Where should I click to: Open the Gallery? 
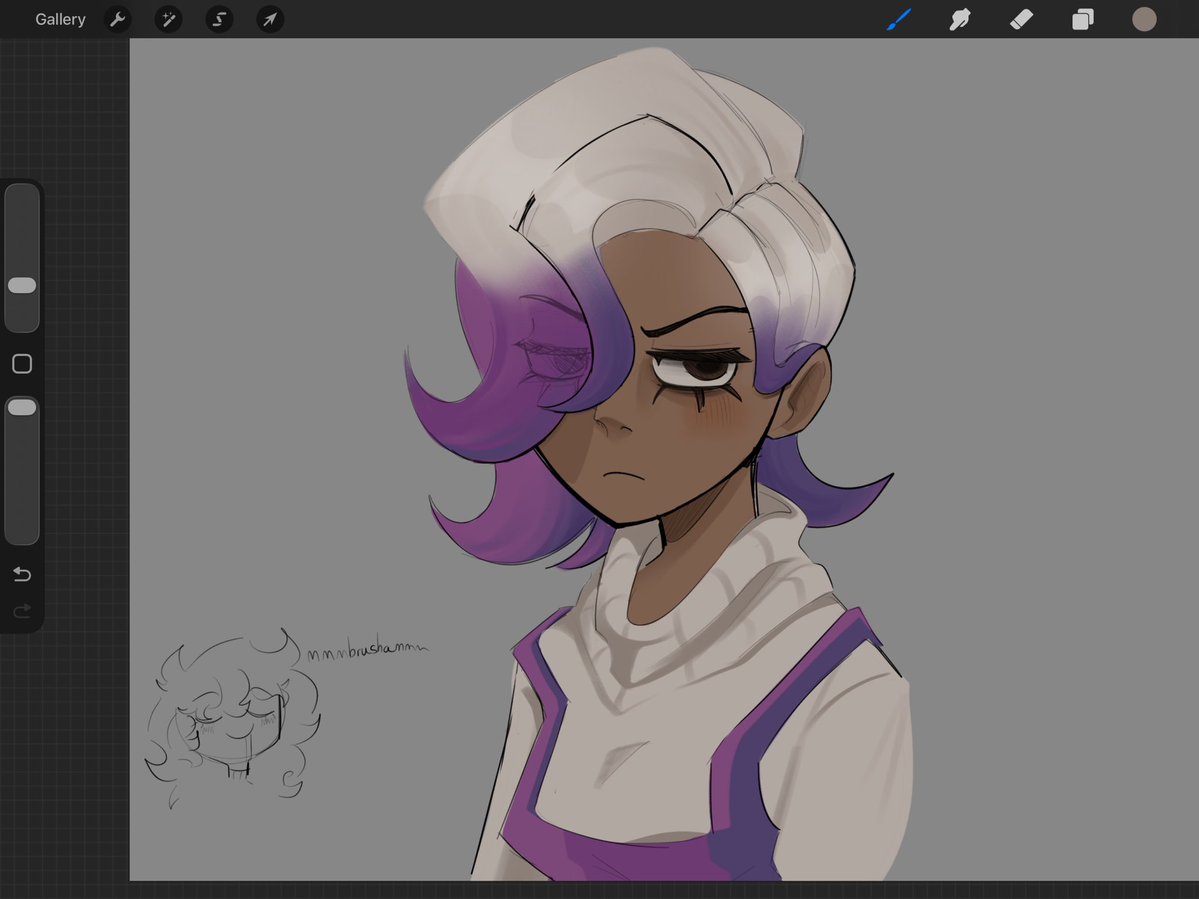pyautogui.click(x=60, y=19)
